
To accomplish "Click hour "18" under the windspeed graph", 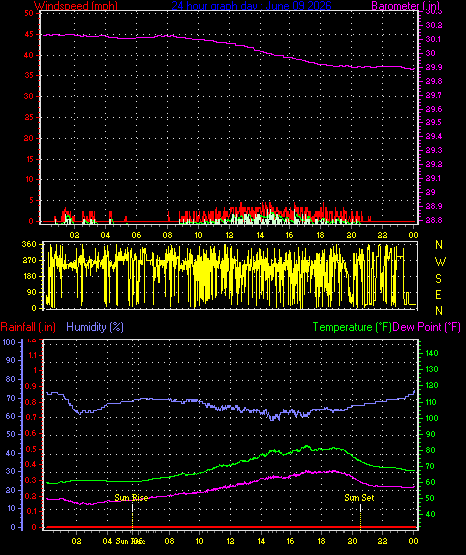I will pos(320,235).
